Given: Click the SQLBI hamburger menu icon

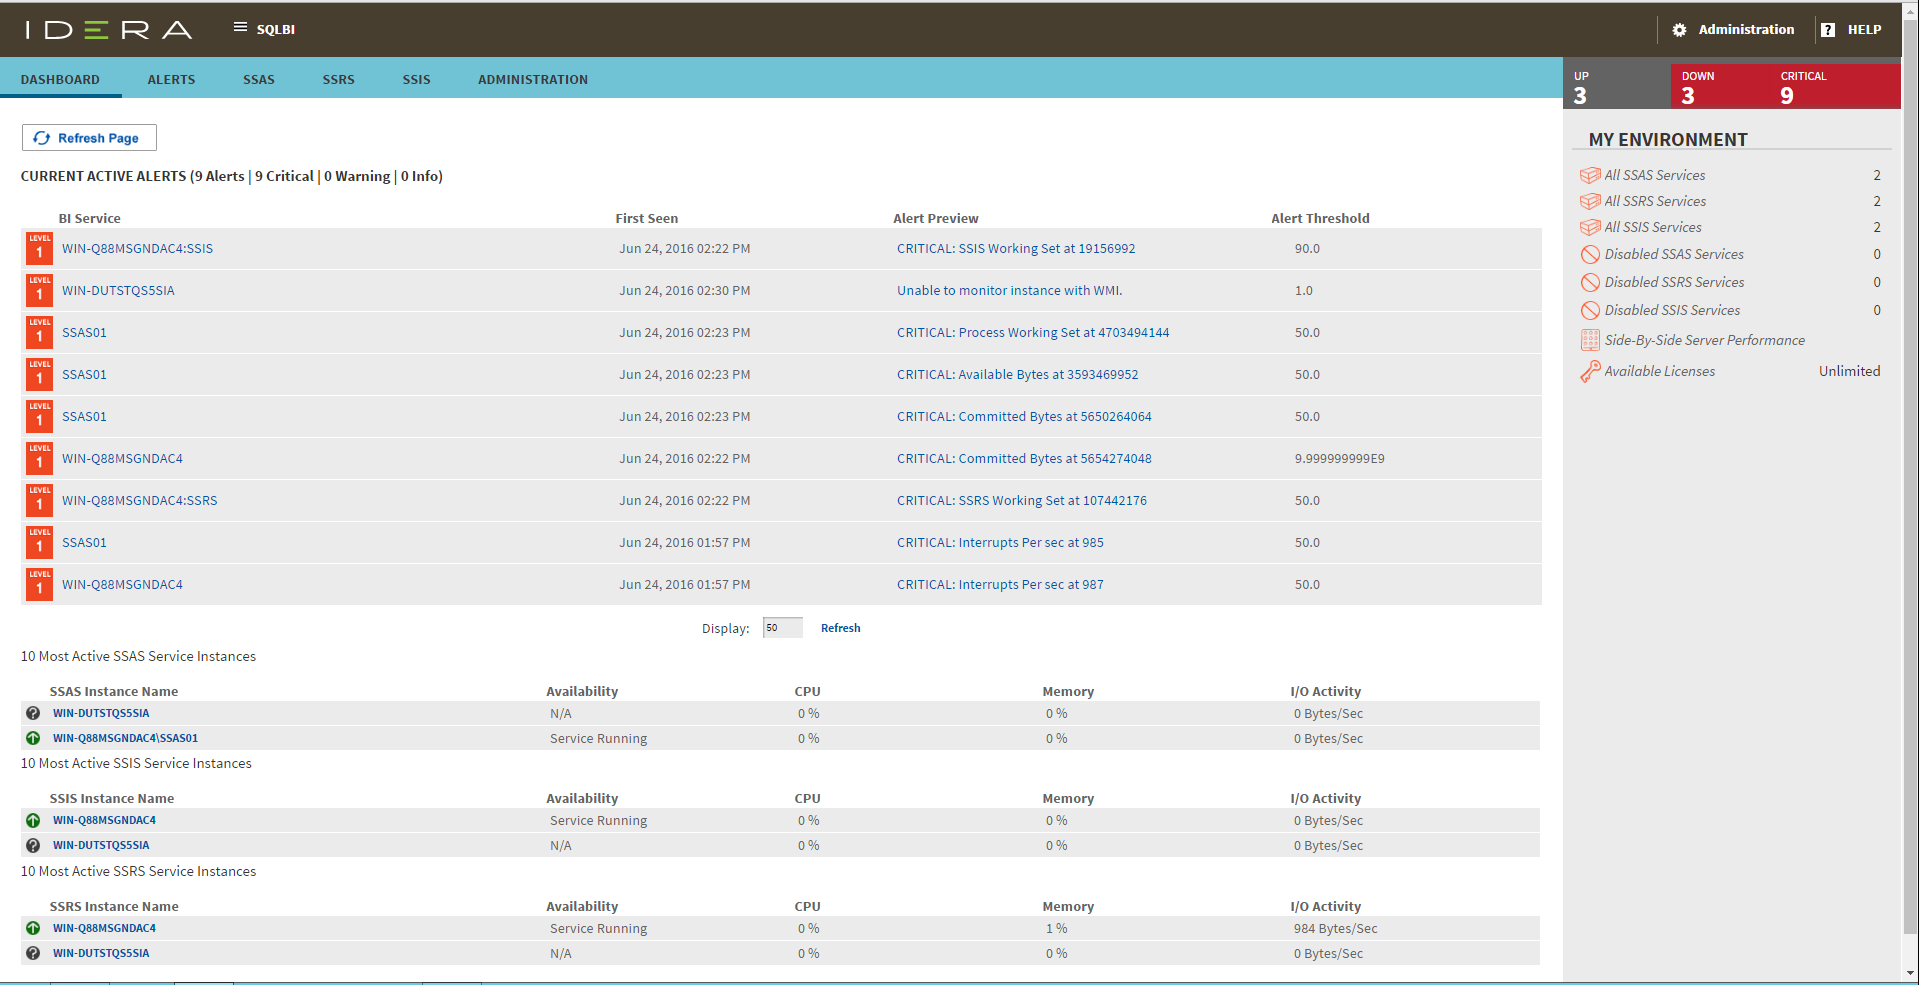Looking at the screenshot, I should pyautogui.click(x=240, y=28).
